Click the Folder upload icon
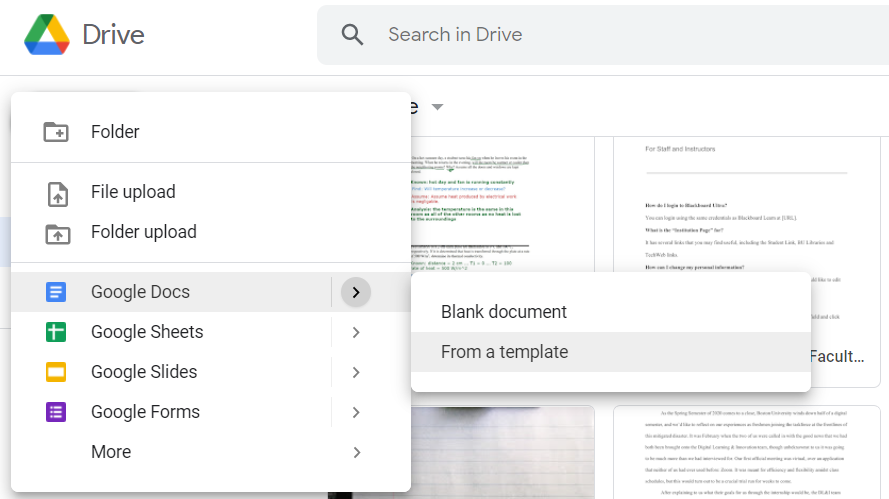889x499 pixels. [58, 234]
